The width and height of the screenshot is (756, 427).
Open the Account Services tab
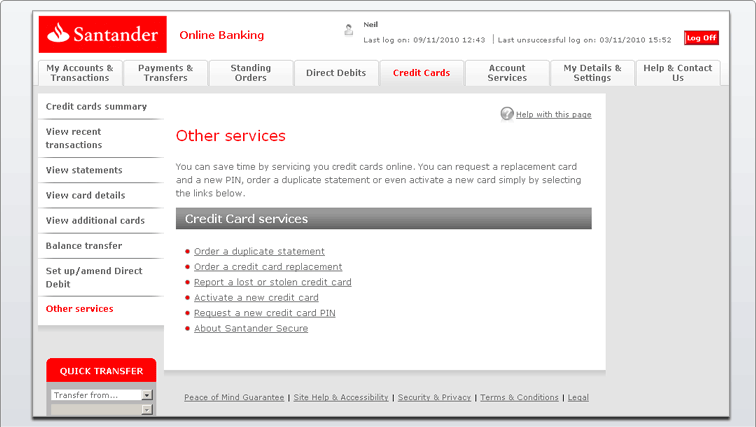[507, 73]
